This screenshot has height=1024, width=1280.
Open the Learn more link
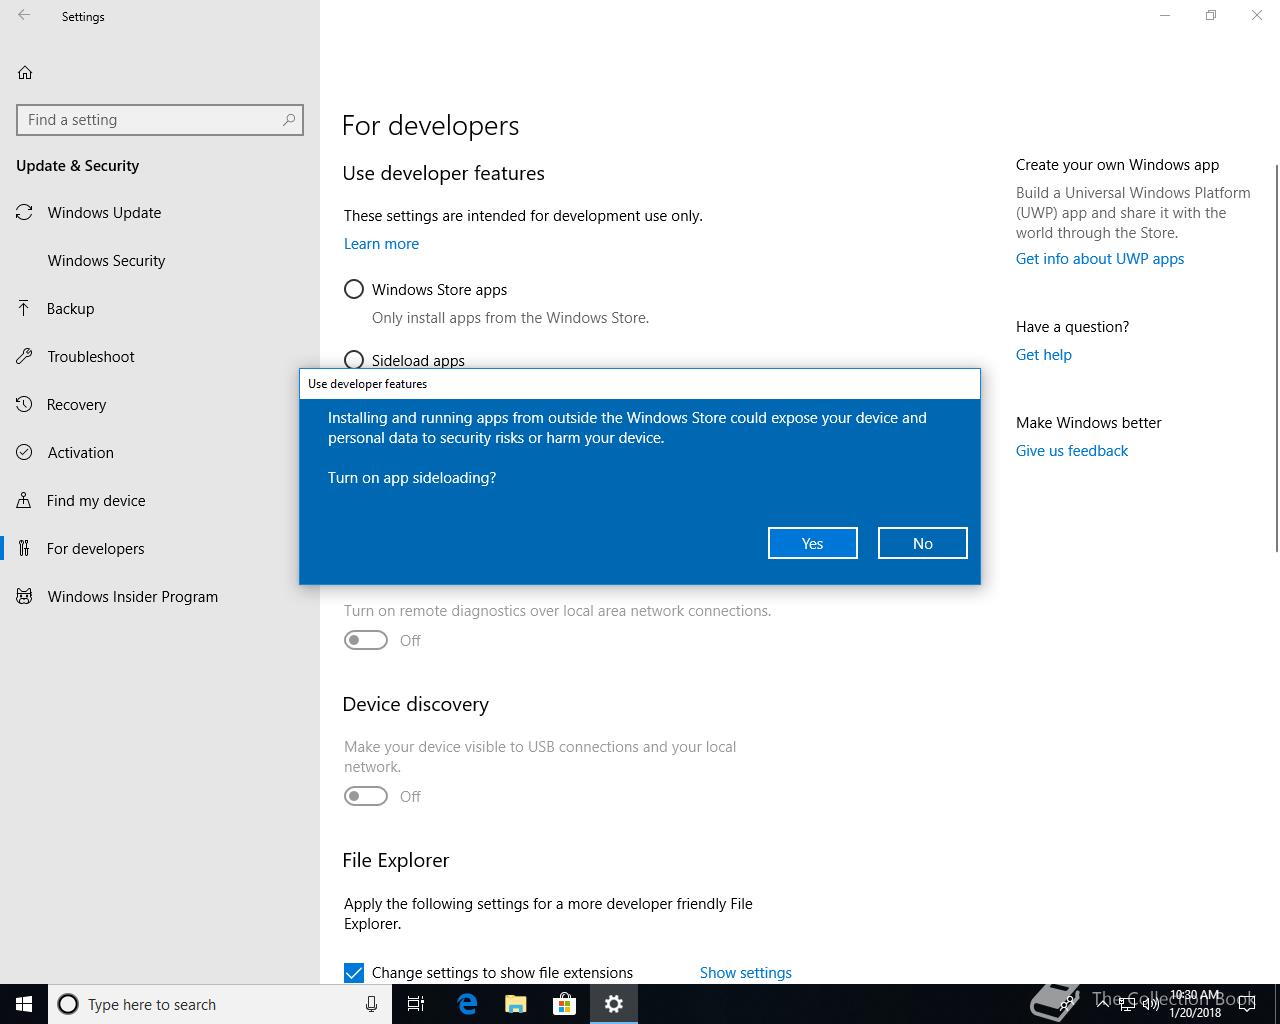381,244
